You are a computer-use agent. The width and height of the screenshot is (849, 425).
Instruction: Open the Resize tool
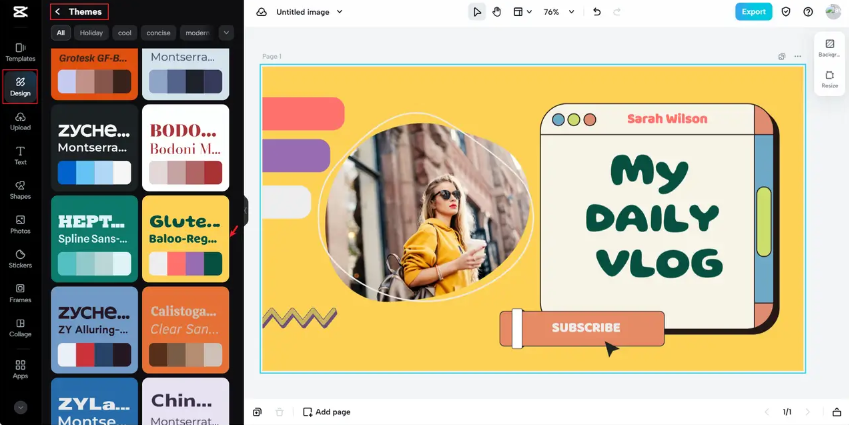[x=830, y=79]
